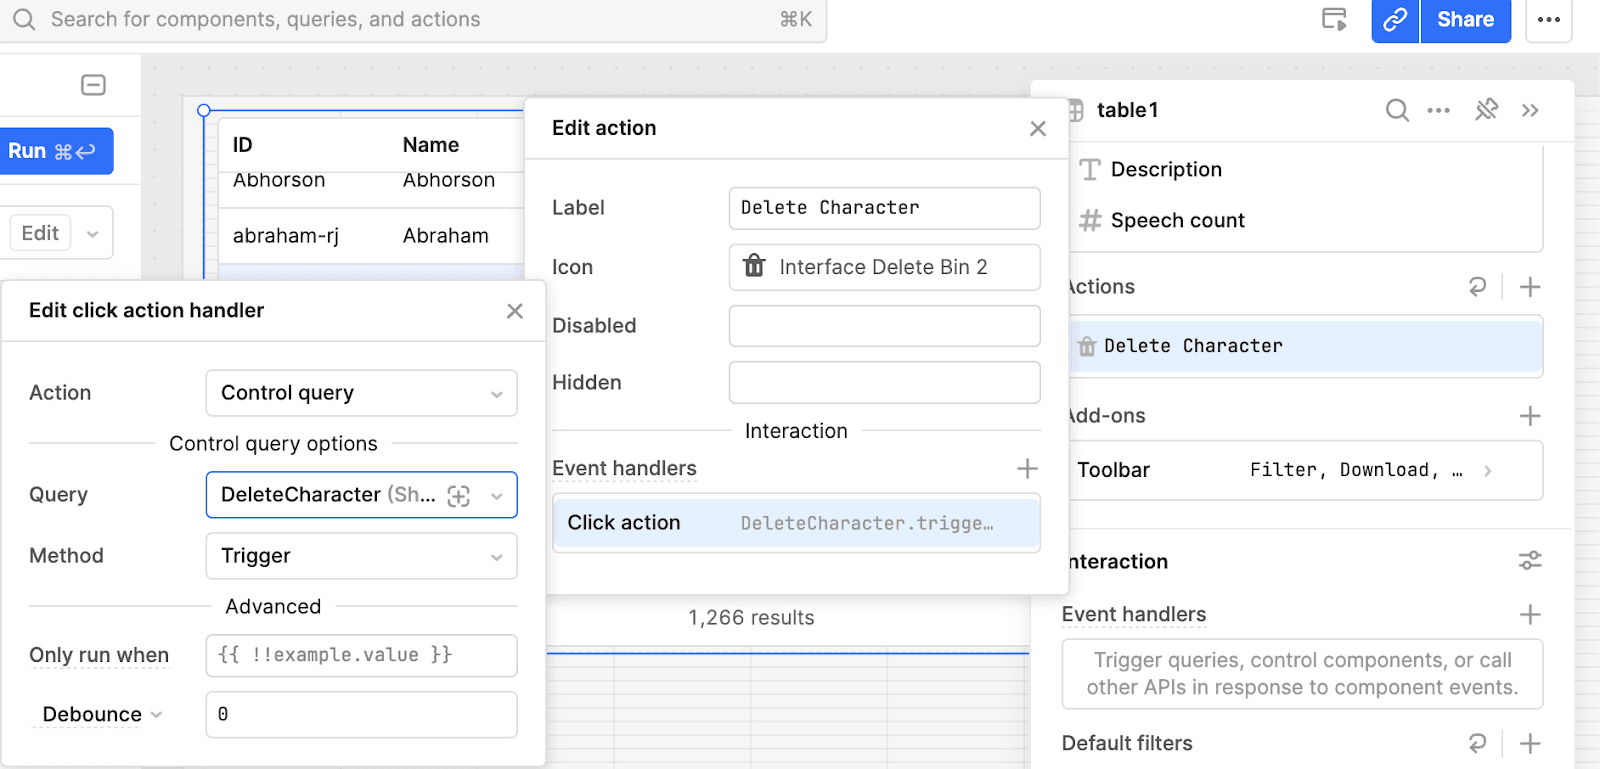Open Interaction settings sliders icon
Viewport: 1600px width, 769px height.
[x=1529, y=561]
